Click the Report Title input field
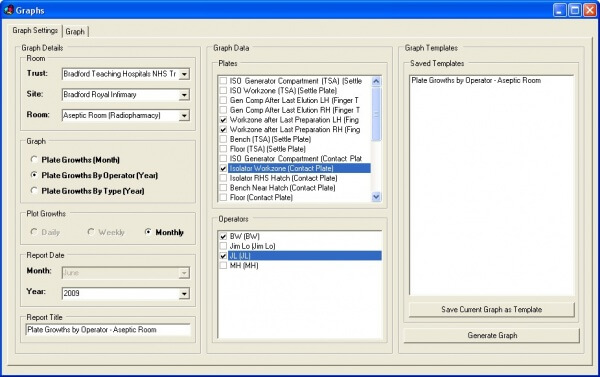The image size is (600, 377). pos(108,330)
